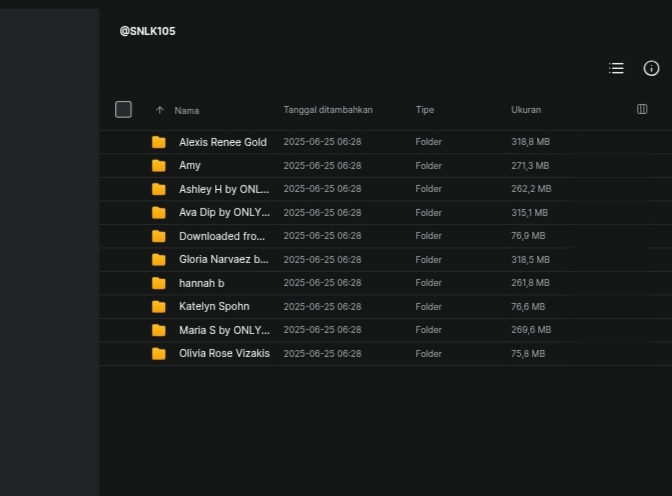Sort by Nama column header
Screen dimensions: 672x496
click(186, 111)
